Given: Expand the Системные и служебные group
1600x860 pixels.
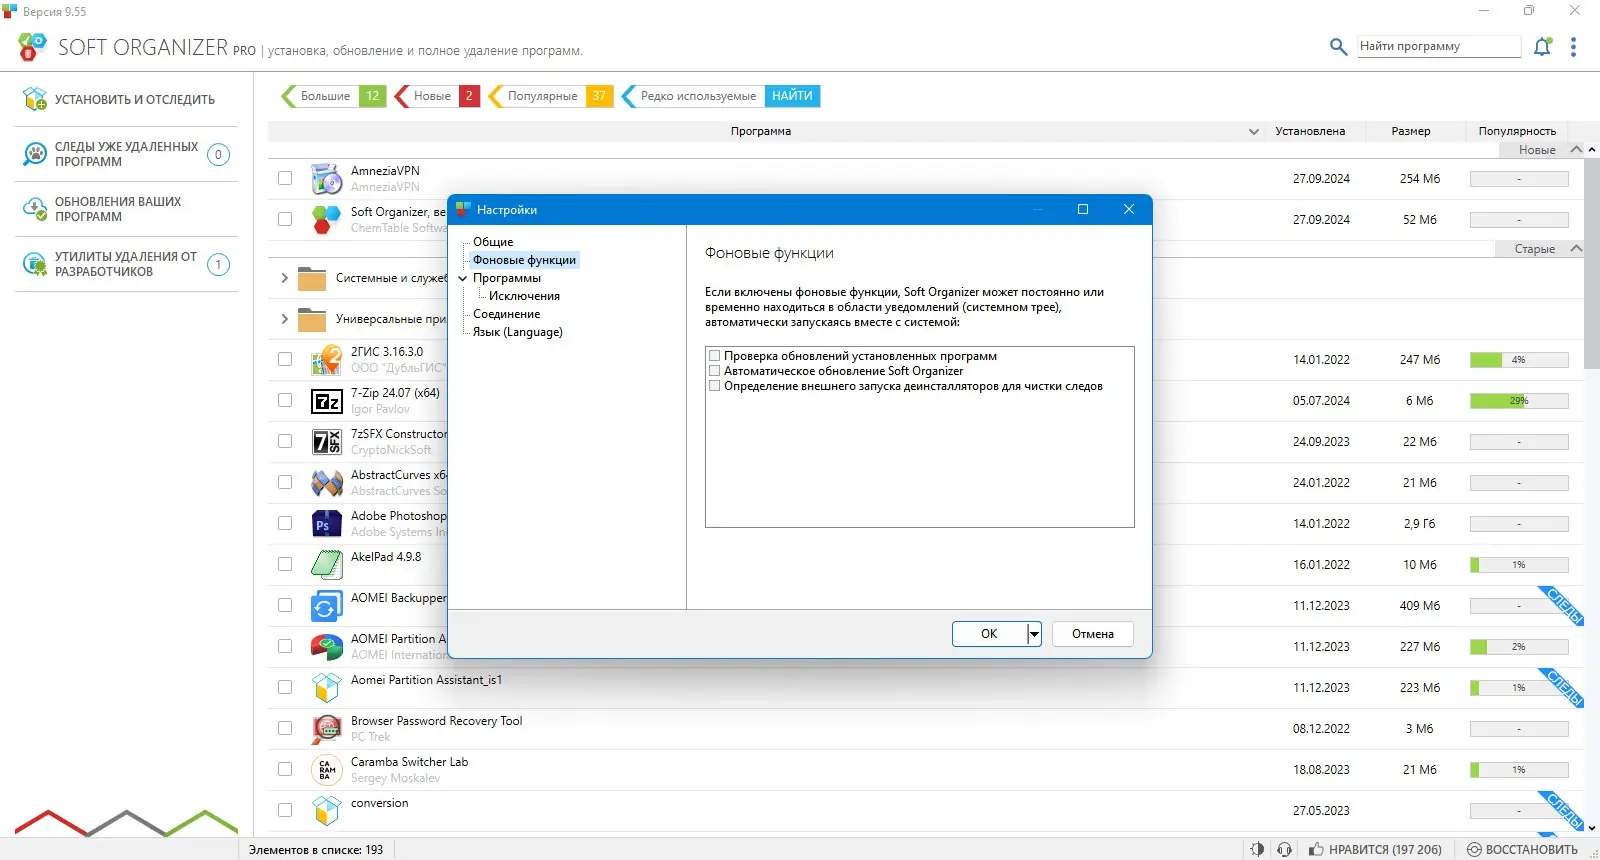Looking at the screenshot, I should coord(284,278).
